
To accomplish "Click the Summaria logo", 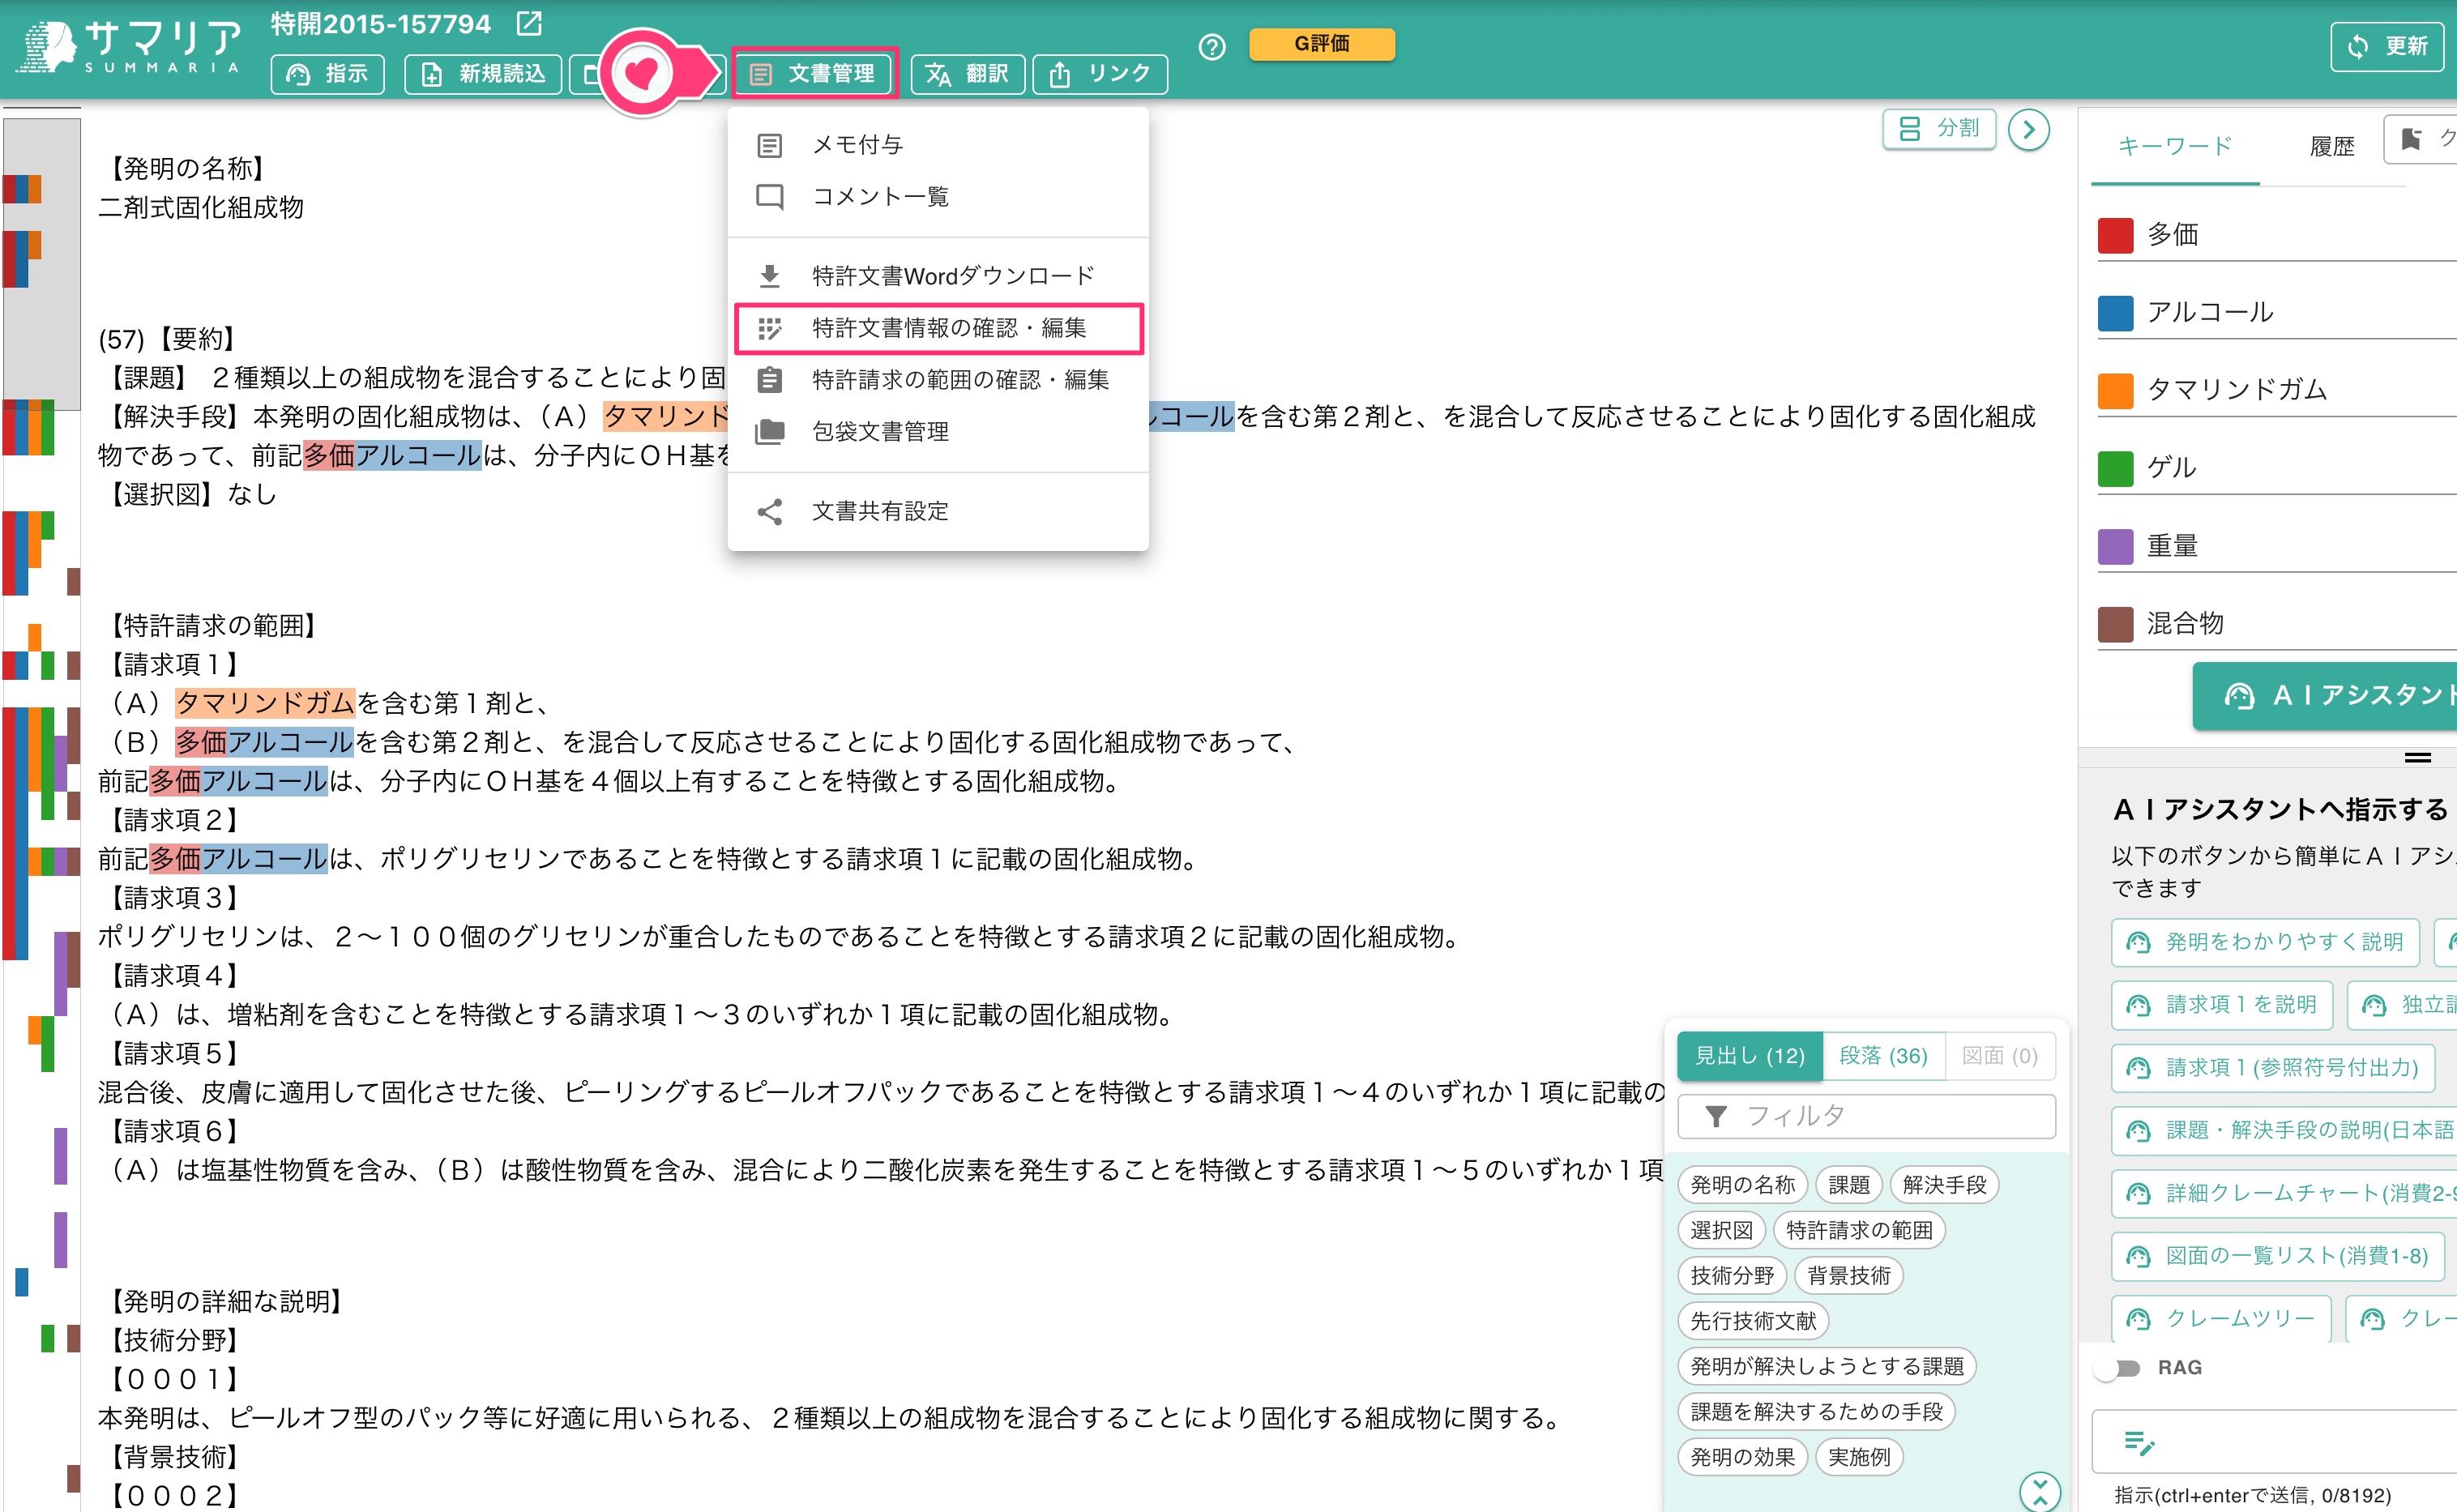I will point(130,46).
